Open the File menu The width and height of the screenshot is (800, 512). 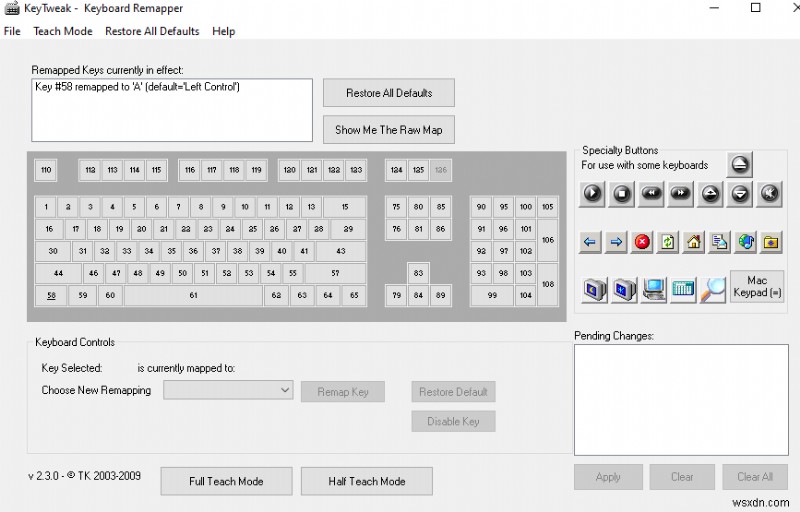point(12,31)
